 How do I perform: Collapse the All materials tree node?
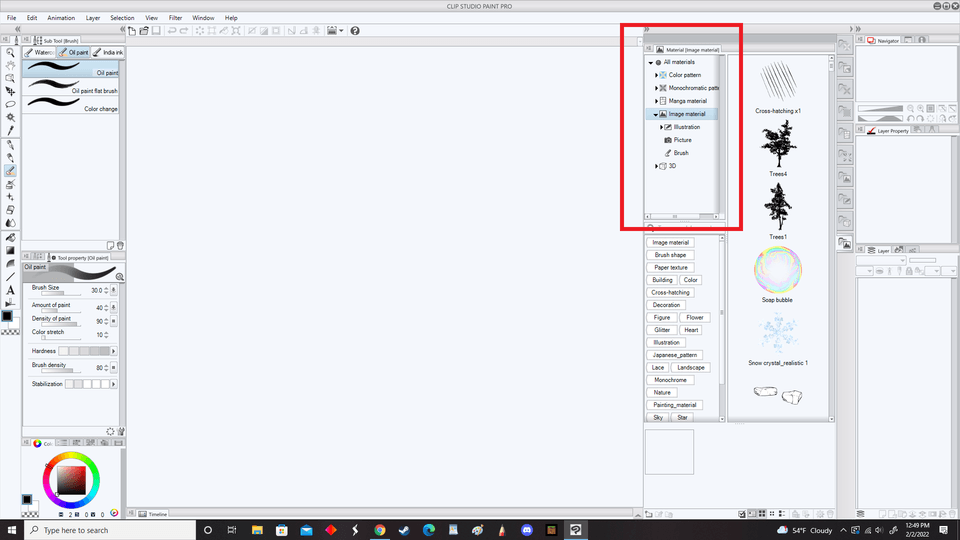coord(651,62)
